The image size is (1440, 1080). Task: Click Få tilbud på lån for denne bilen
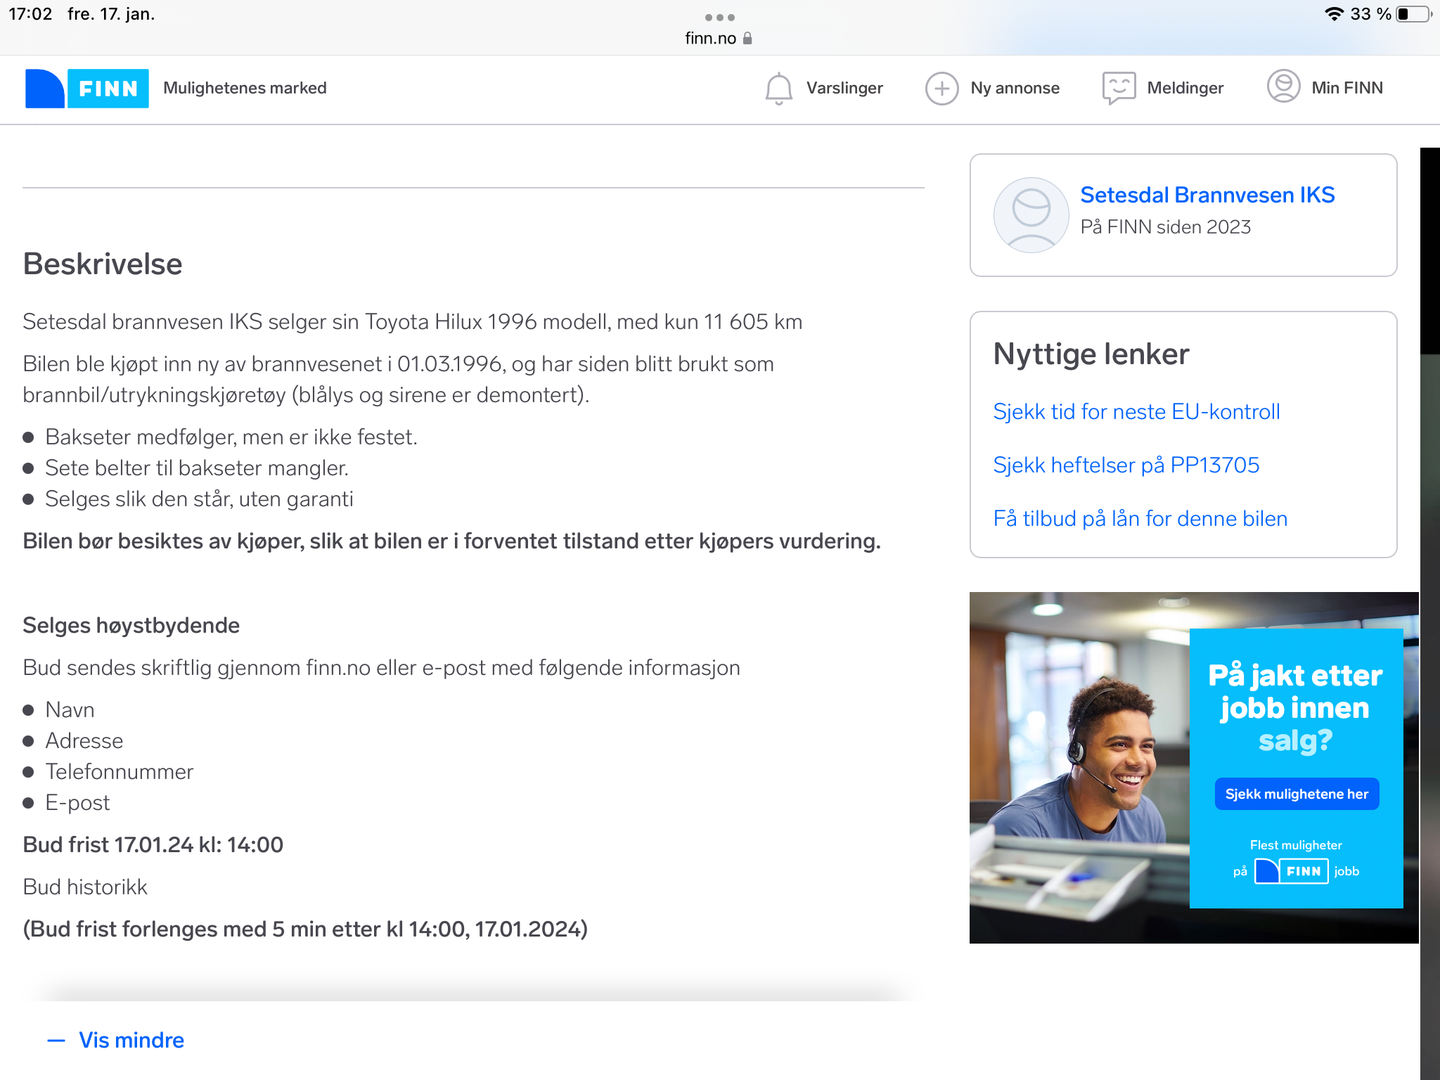[x=1140, y=519]
